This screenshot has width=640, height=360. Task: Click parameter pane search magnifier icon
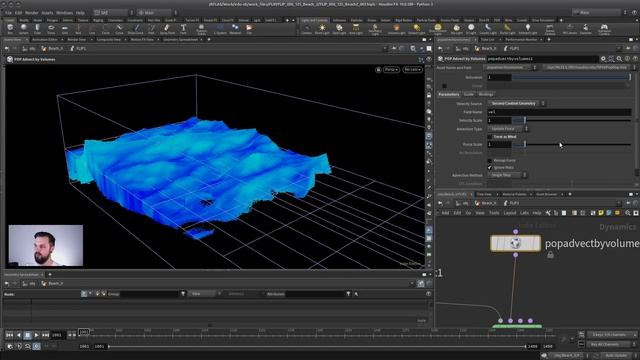coord(619,59)
